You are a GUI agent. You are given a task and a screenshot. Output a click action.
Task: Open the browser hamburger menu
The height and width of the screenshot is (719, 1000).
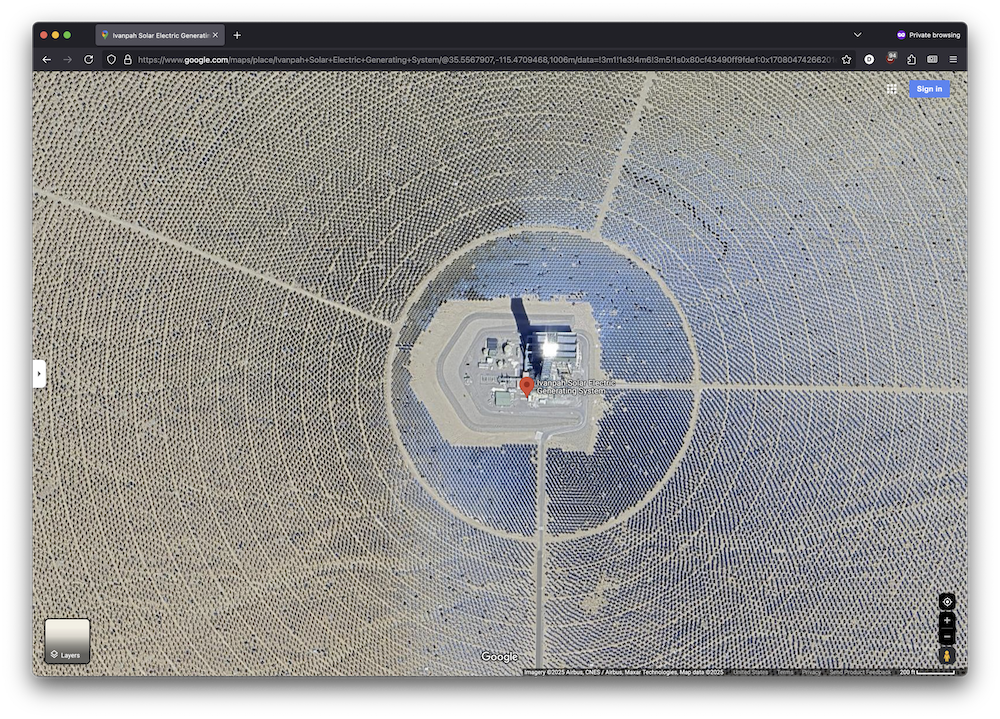click(x=953, y=60)
